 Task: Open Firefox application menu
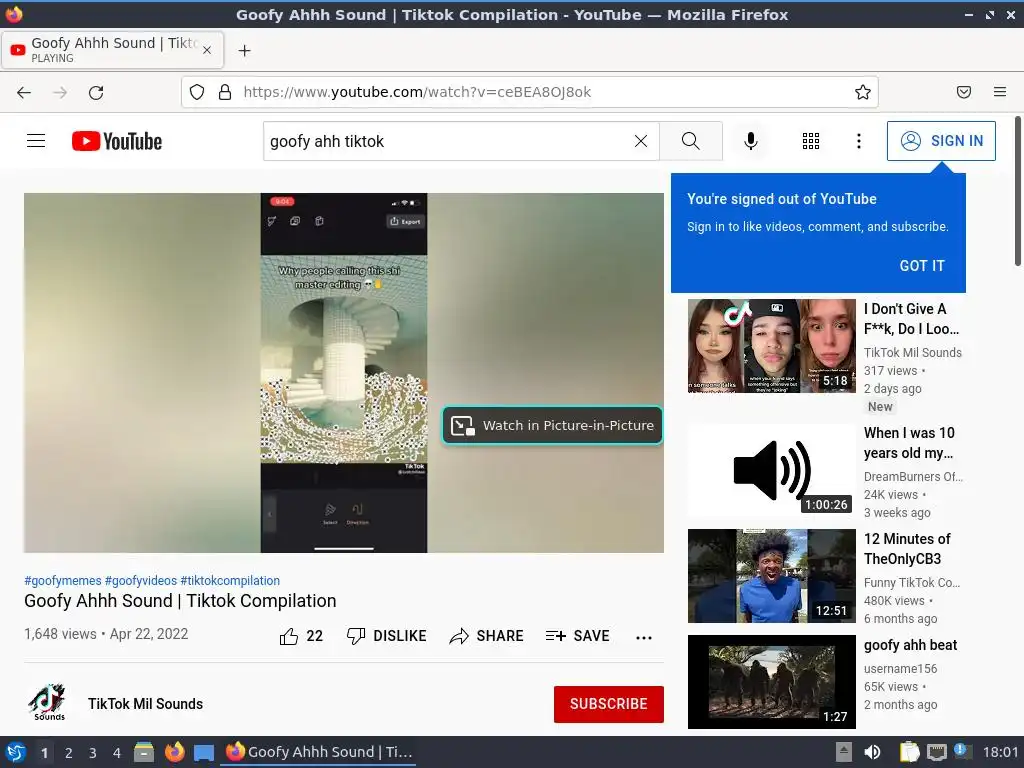1000,92
